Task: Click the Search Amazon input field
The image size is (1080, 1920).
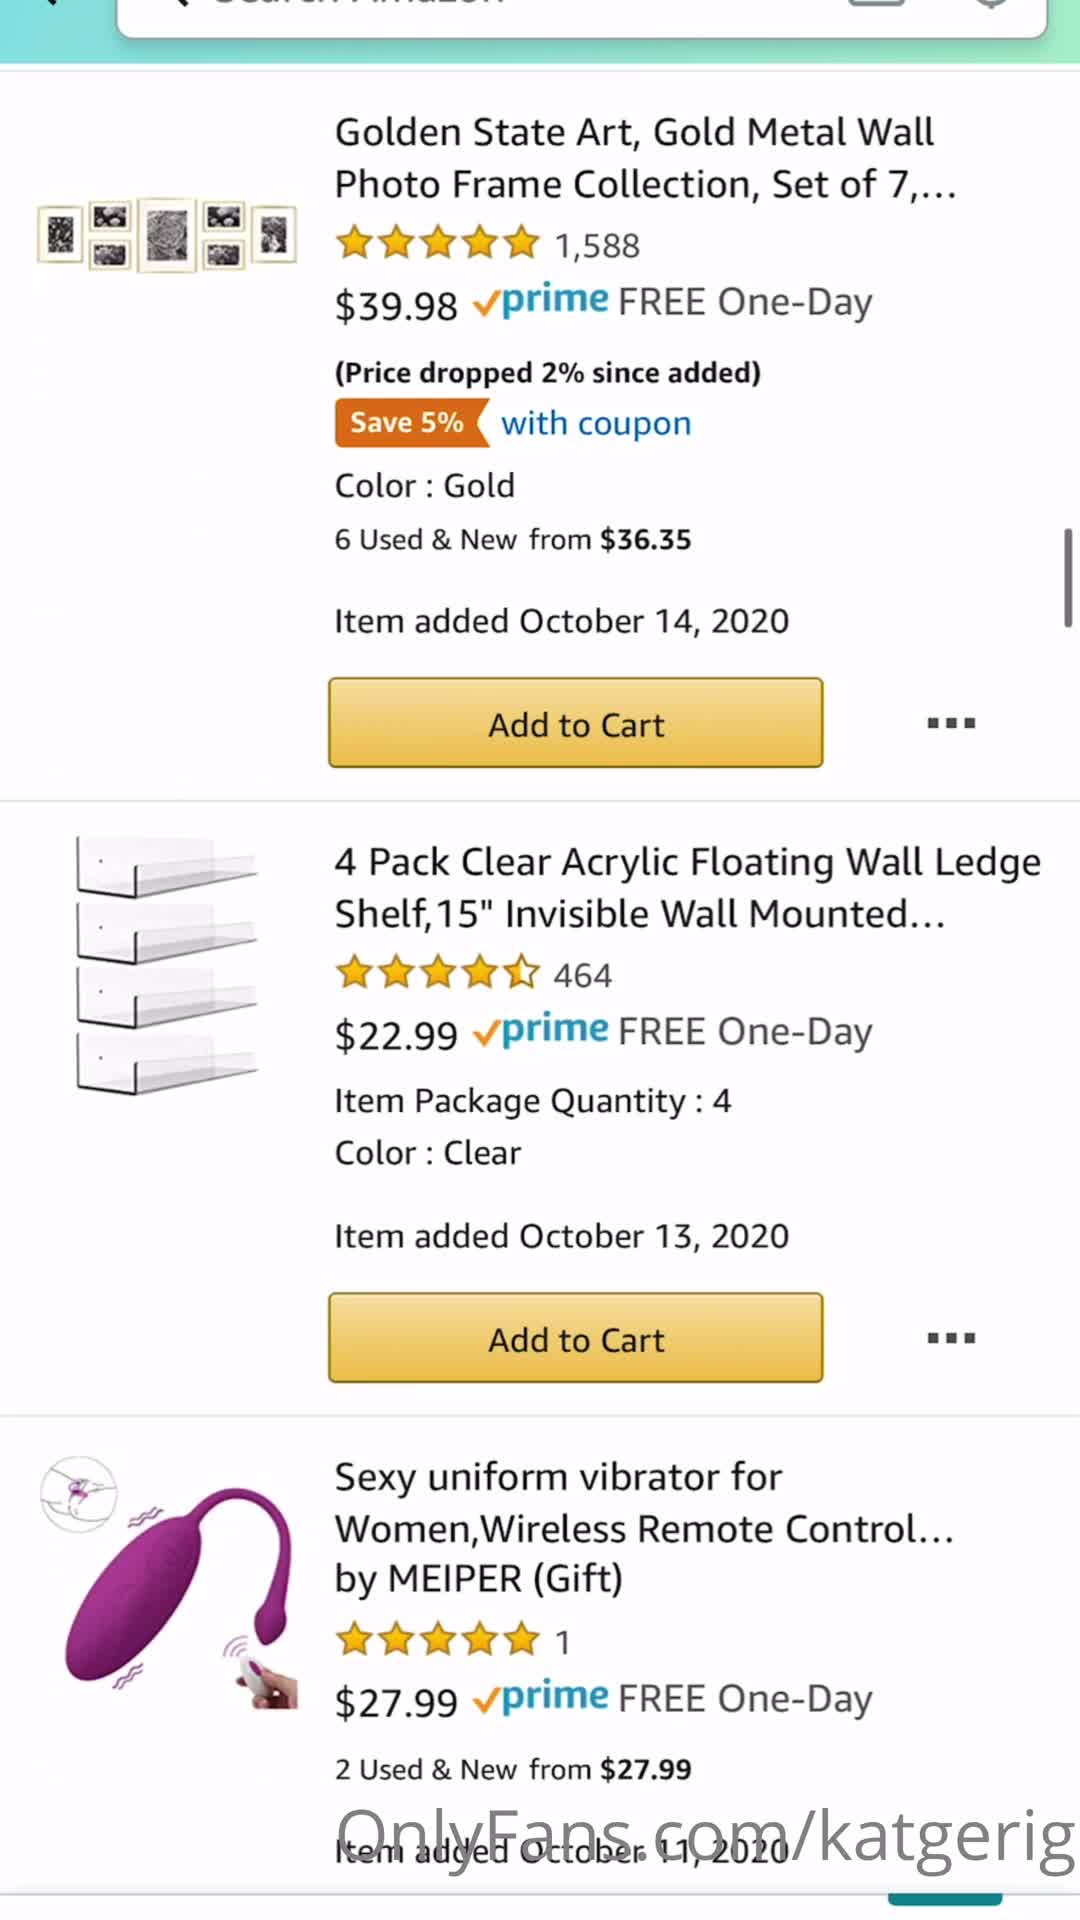Action: [580, 10]
